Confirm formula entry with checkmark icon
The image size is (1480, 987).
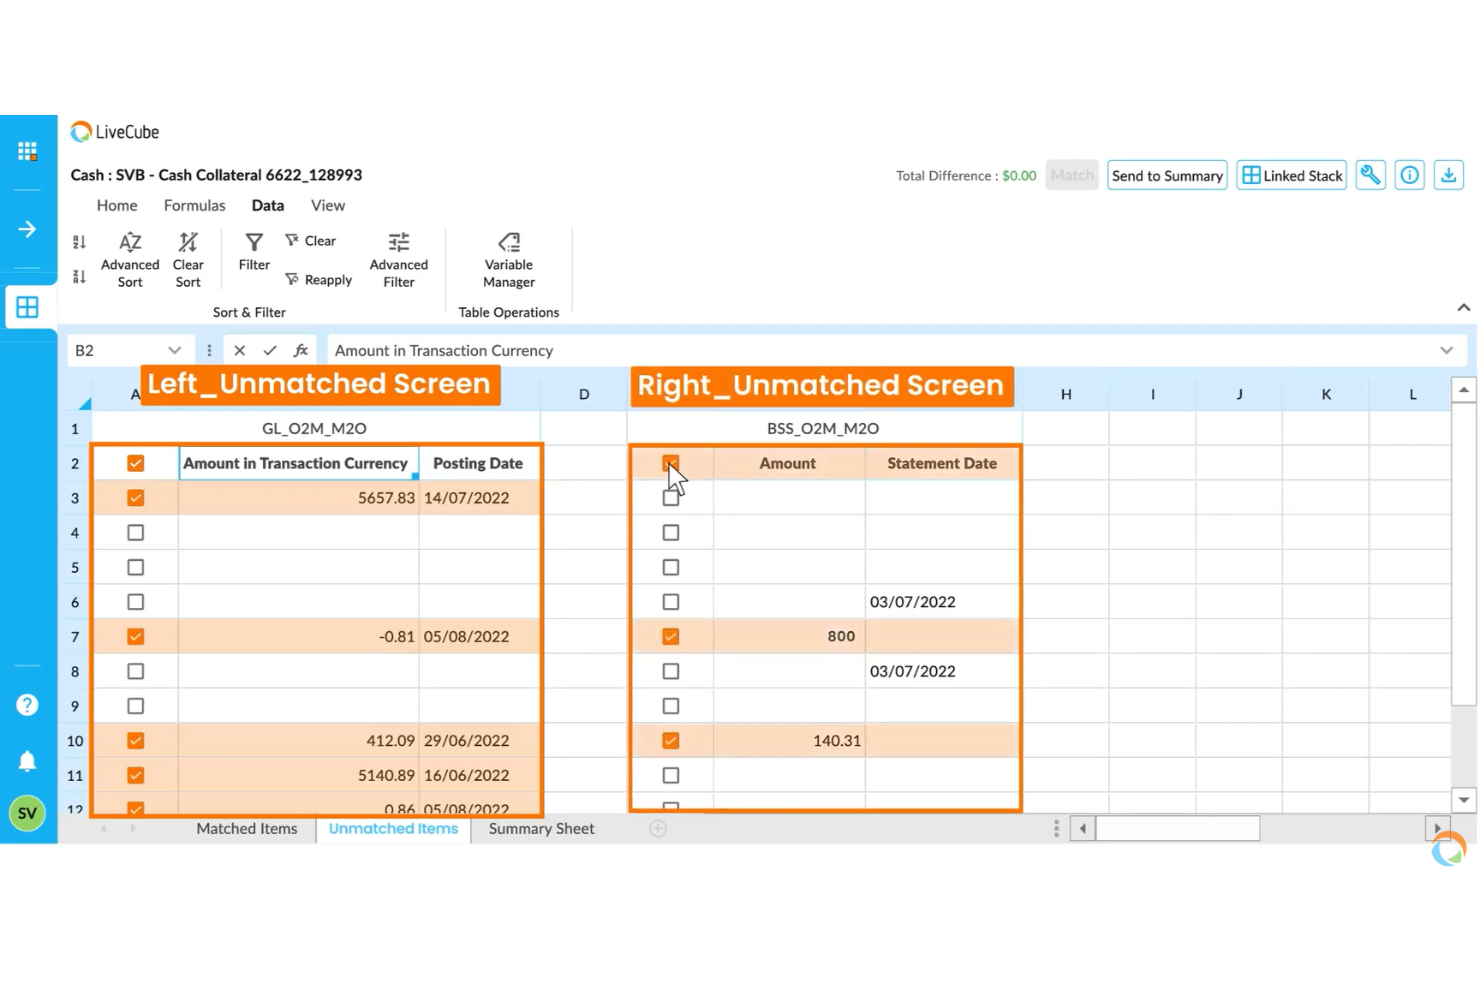(x=269, y=350)
